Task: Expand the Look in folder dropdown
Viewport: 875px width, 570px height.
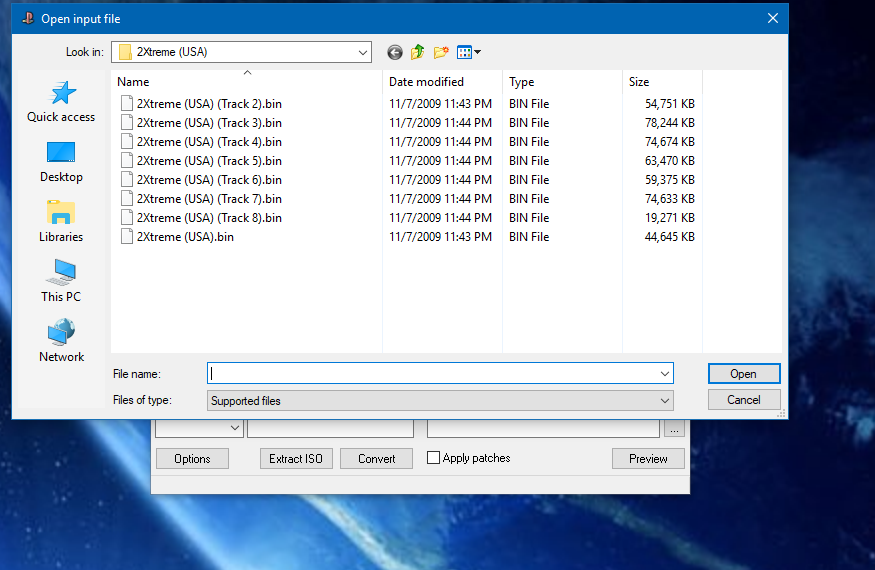Action: pyautogui.click(x=363, y=52)
